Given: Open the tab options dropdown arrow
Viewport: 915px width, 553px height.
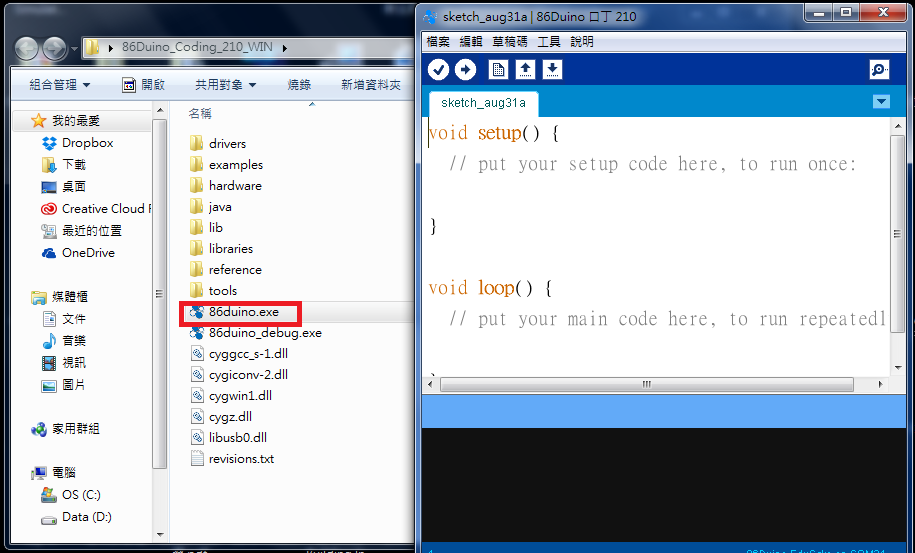Looking at the screenshot, I should pos(881,102).
